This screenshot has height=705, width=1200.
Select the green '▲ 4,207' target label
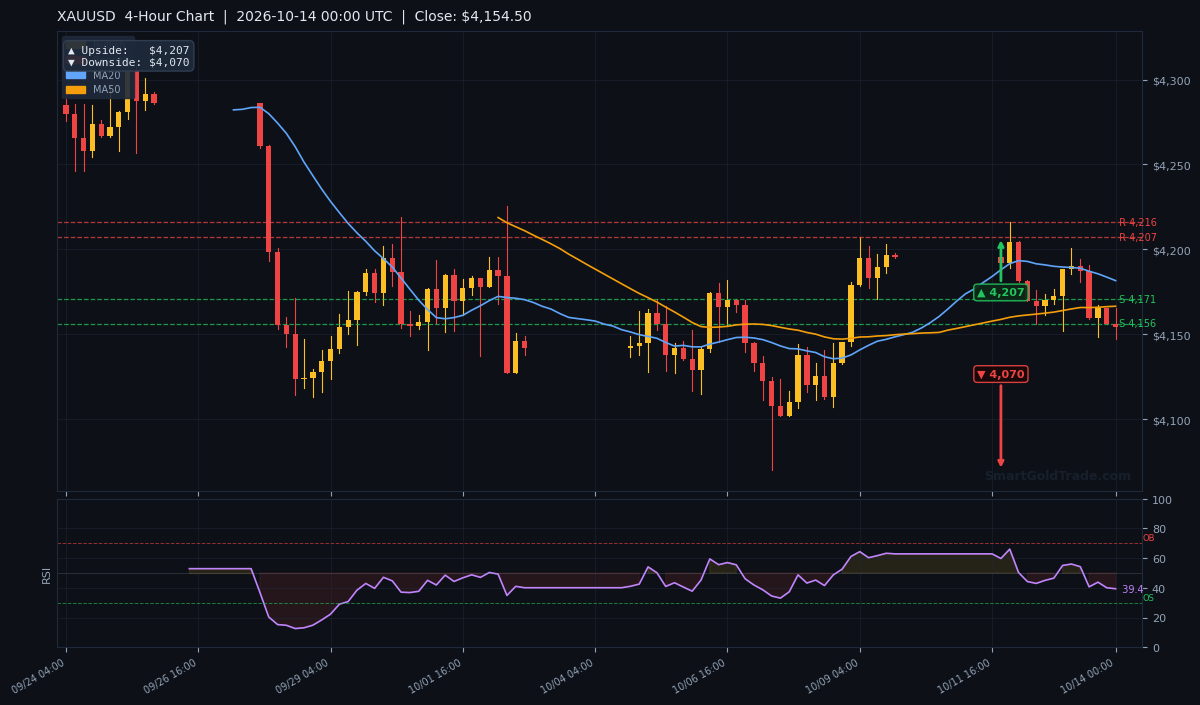(x=1001, y=292)
